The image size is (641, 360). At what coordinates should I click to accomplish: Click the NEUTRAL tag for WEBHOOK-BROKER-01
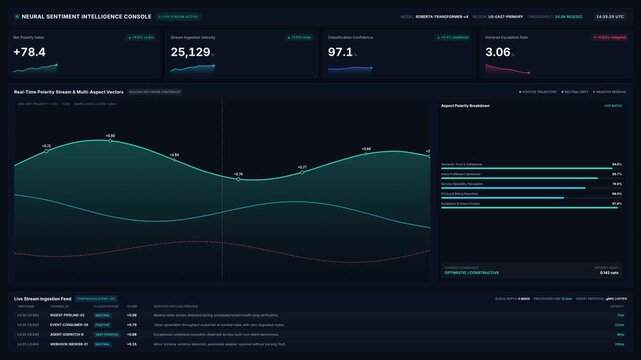click(102, 344)
